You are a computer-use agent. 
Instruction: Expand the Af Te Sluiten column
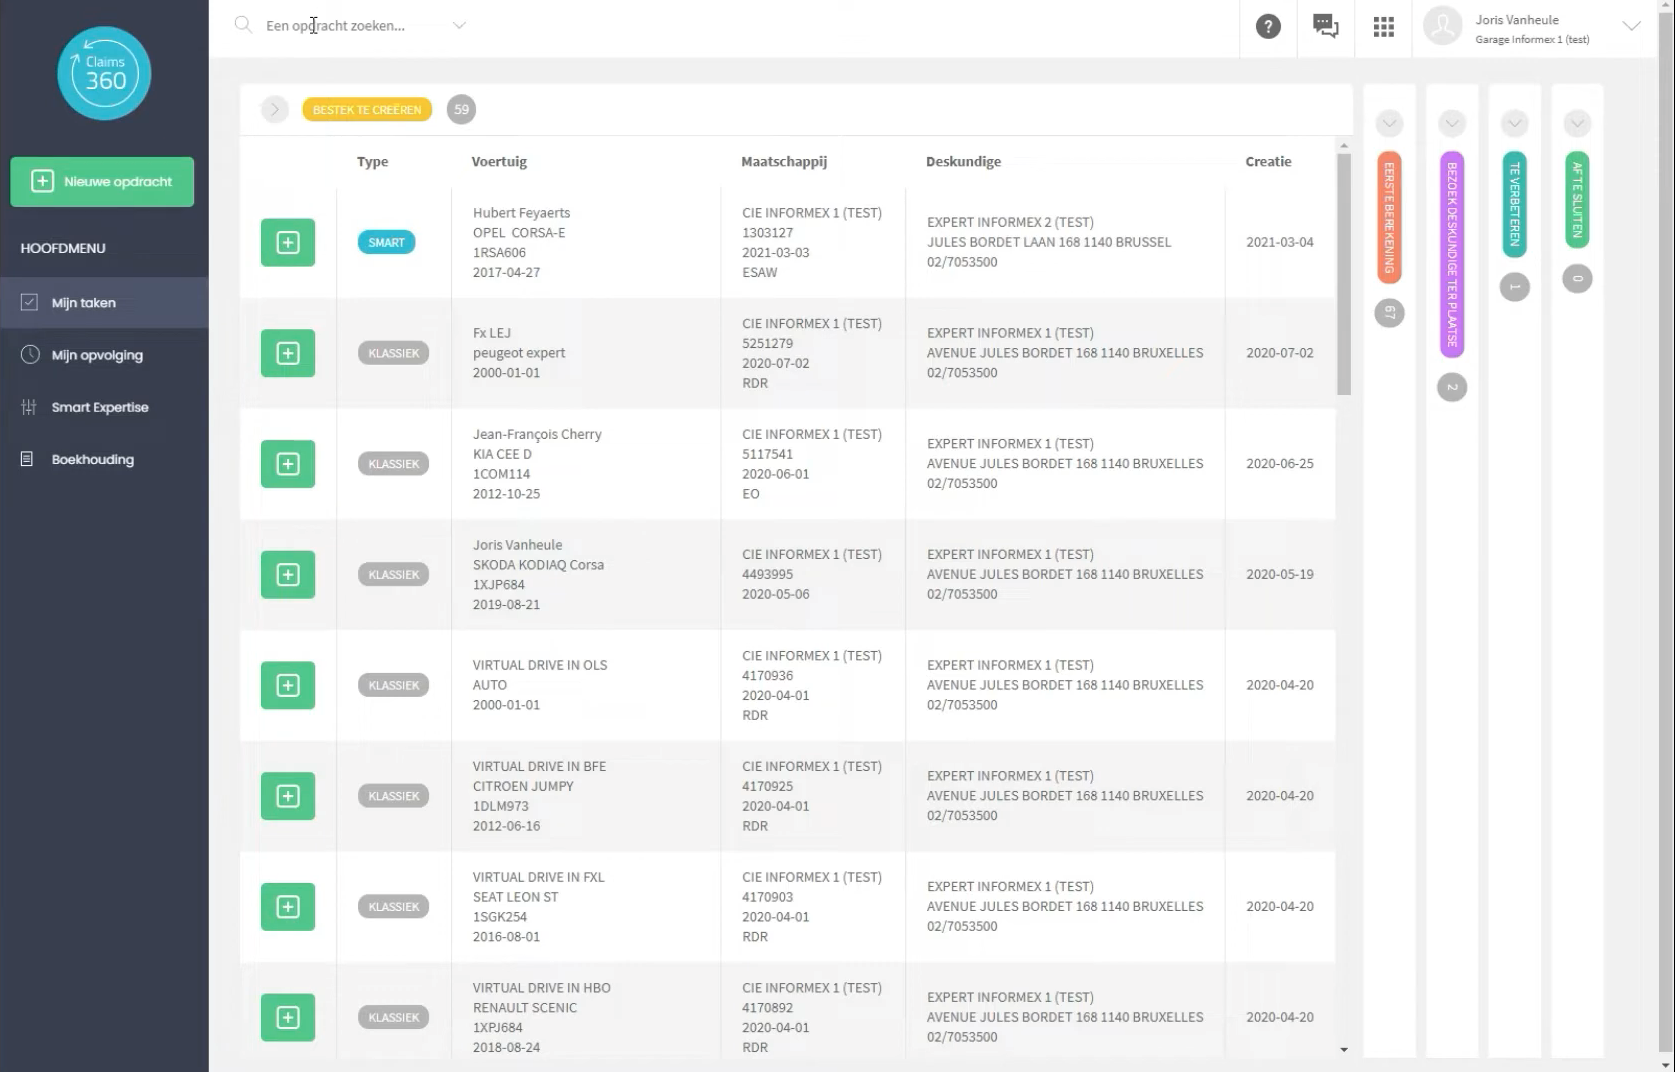pyautogui.click(x=1577, y=124)
